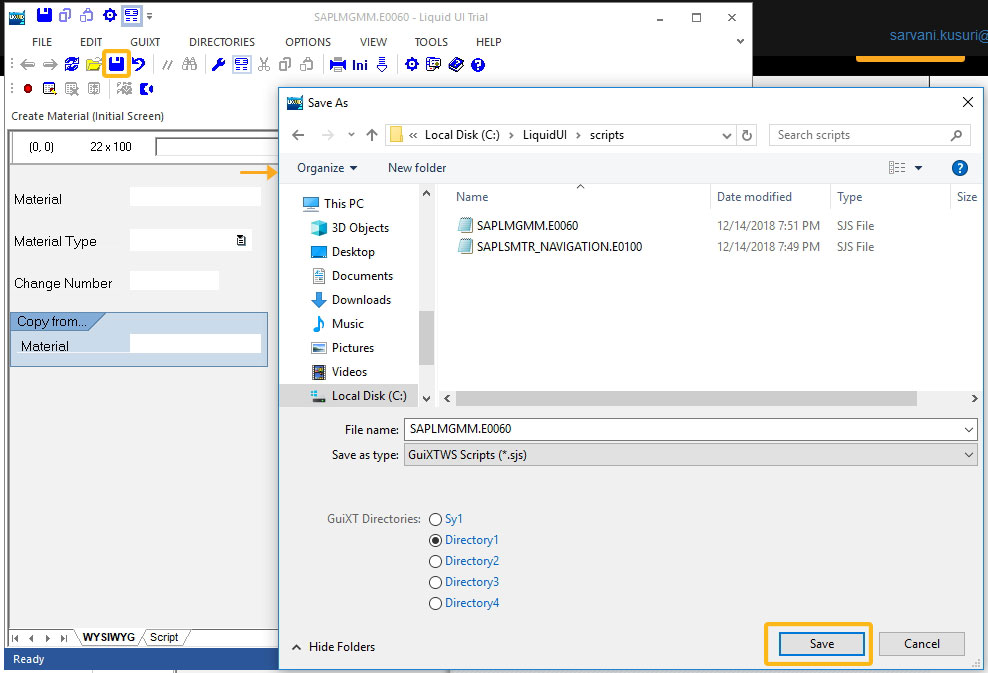
Task: Click the File name input field
Action: pyautogui.click(x=682, y=430)
